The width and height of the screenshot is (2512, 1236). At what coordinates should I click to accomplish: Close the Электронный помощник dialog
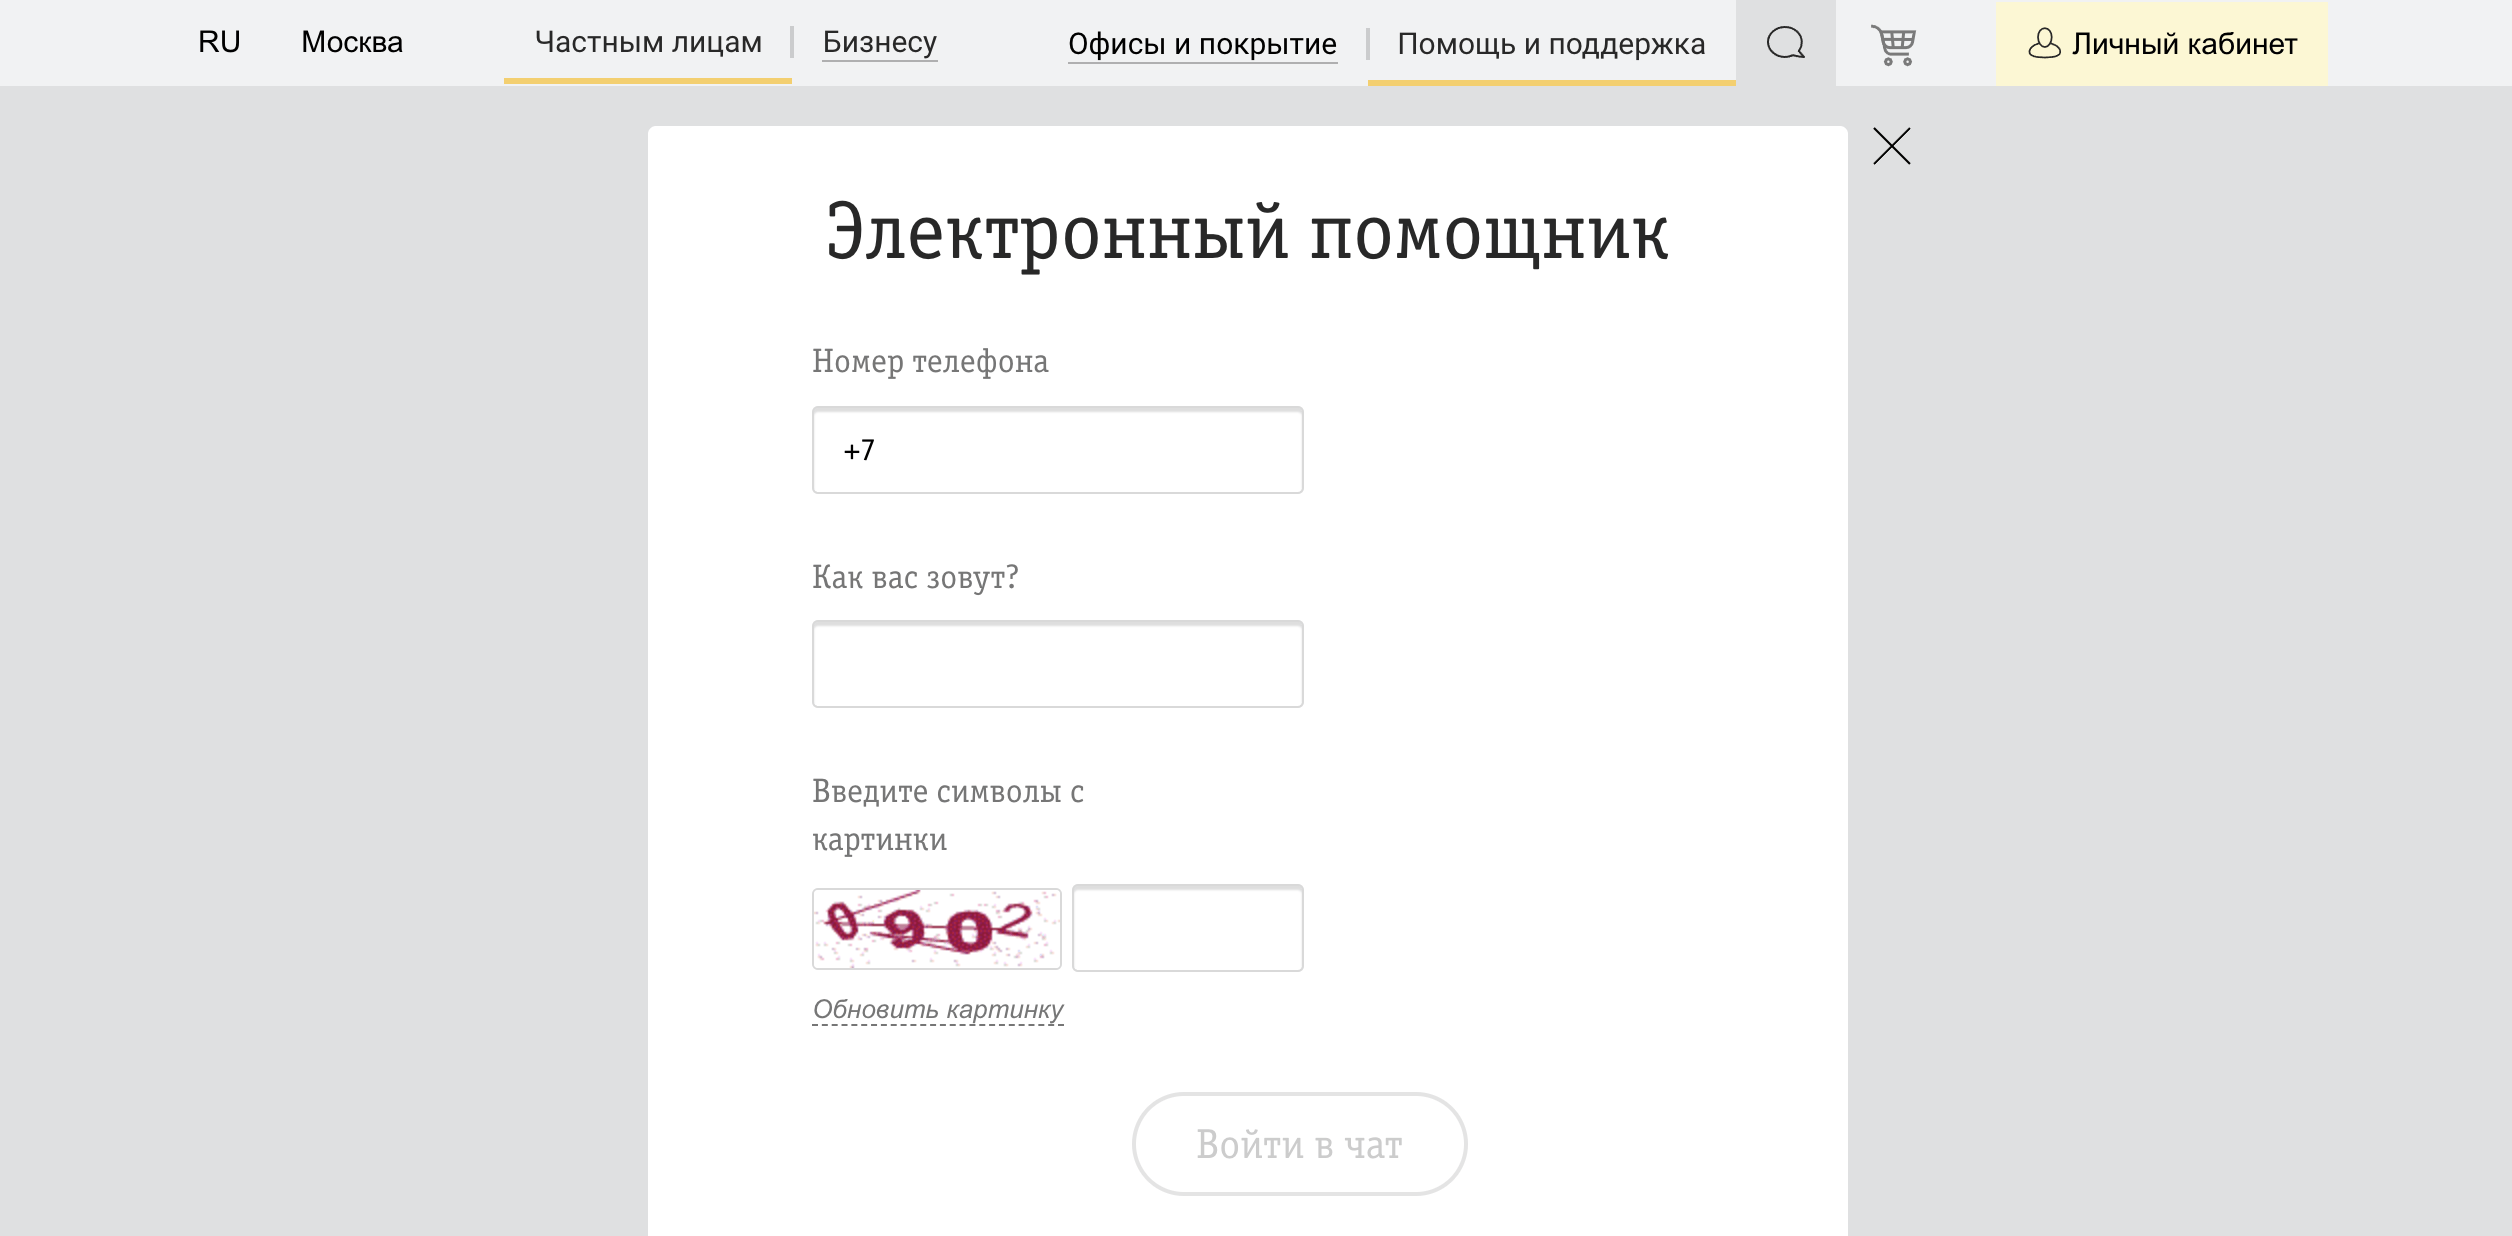[1893, 146]
